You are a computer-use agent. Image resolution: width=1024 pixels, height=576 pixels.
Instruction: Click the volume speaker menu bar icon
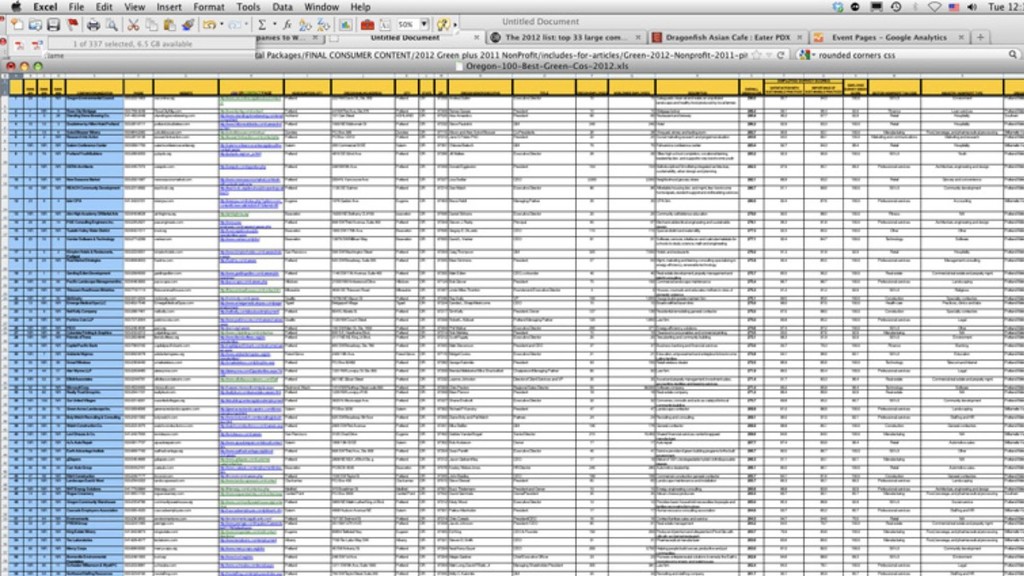(x=972, y=7)
